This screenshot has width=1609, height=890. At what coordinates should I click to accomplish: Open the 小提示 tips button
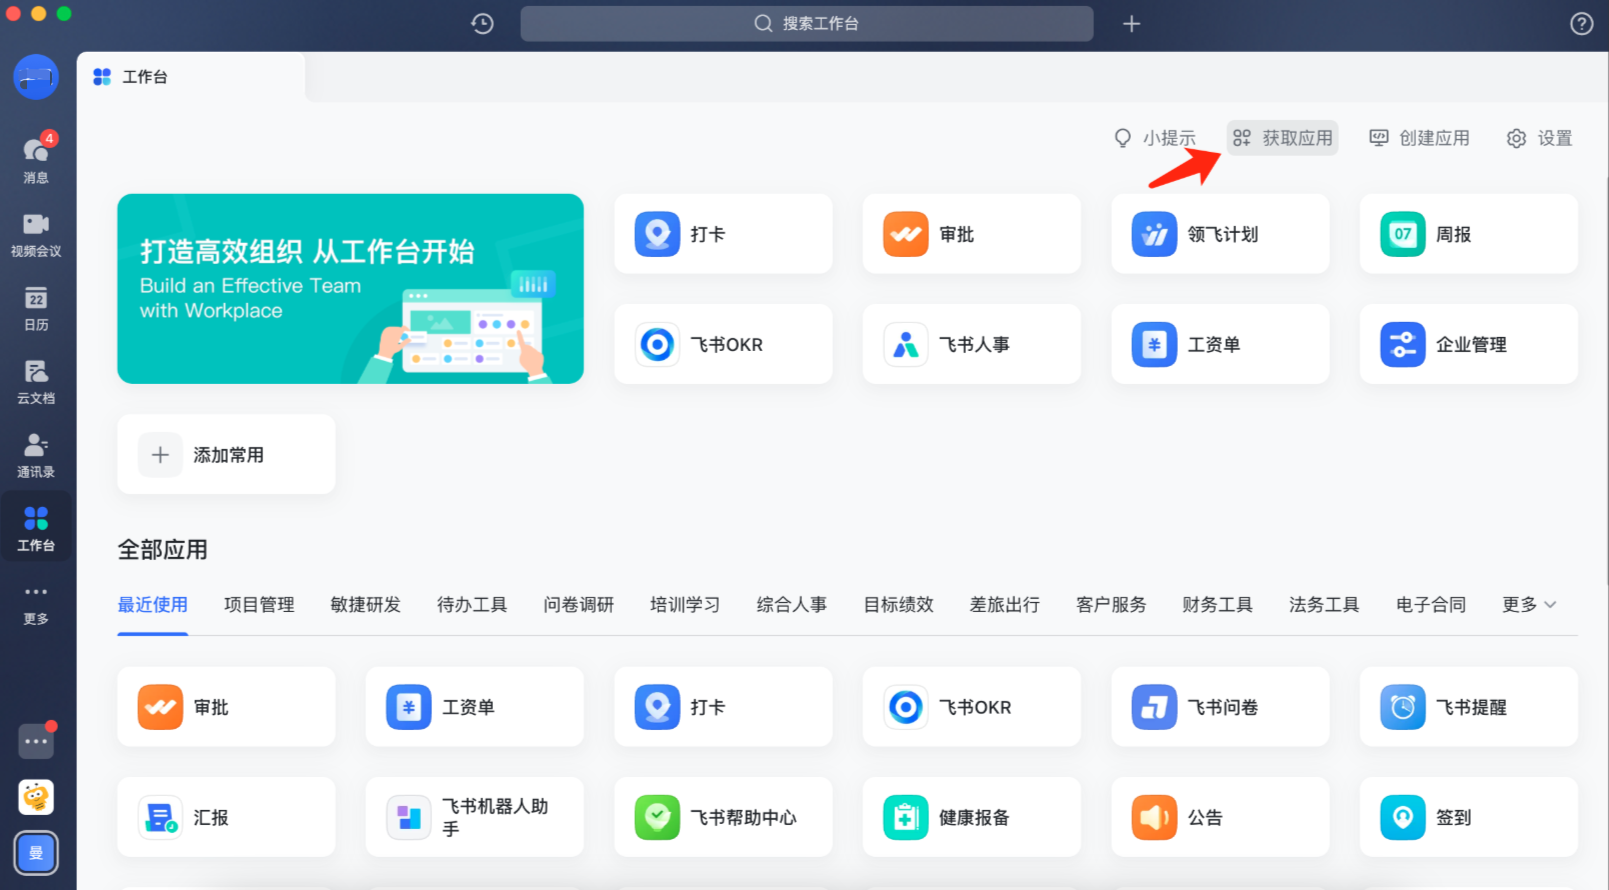pyautogui.click(x=1155, y=138)
